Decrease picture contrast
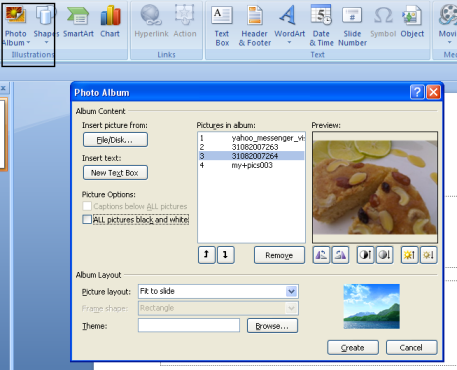Image resolution: width=457 pixels, height=370 pixels. pyautogui.click(x=384, y=255)
